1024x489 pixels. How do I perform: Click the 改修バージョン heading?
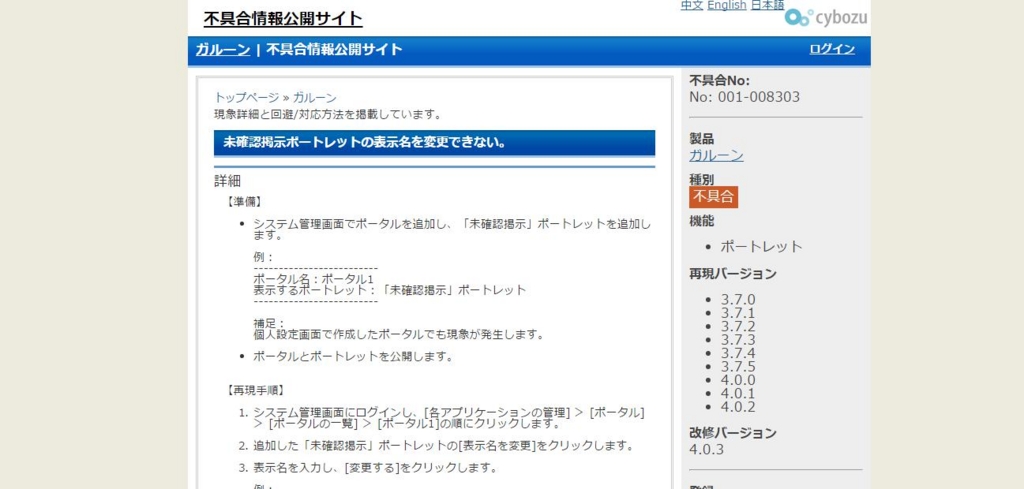[x=733, y=433]
